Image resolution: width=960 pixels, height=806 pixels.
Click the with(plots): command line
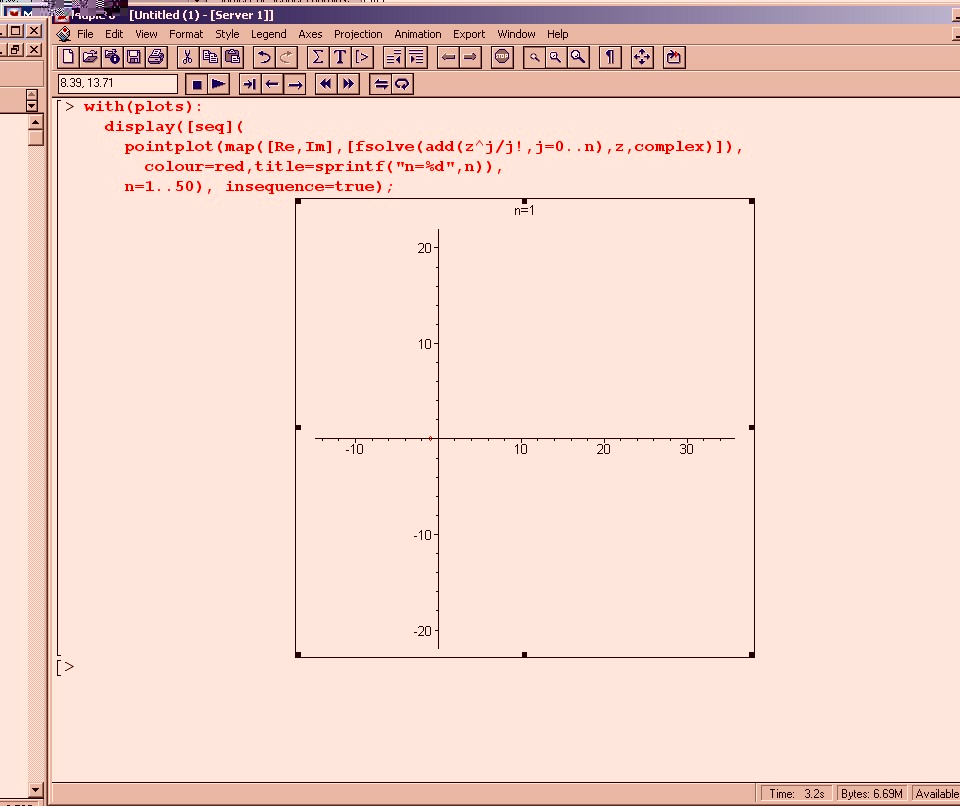point(143,107)
